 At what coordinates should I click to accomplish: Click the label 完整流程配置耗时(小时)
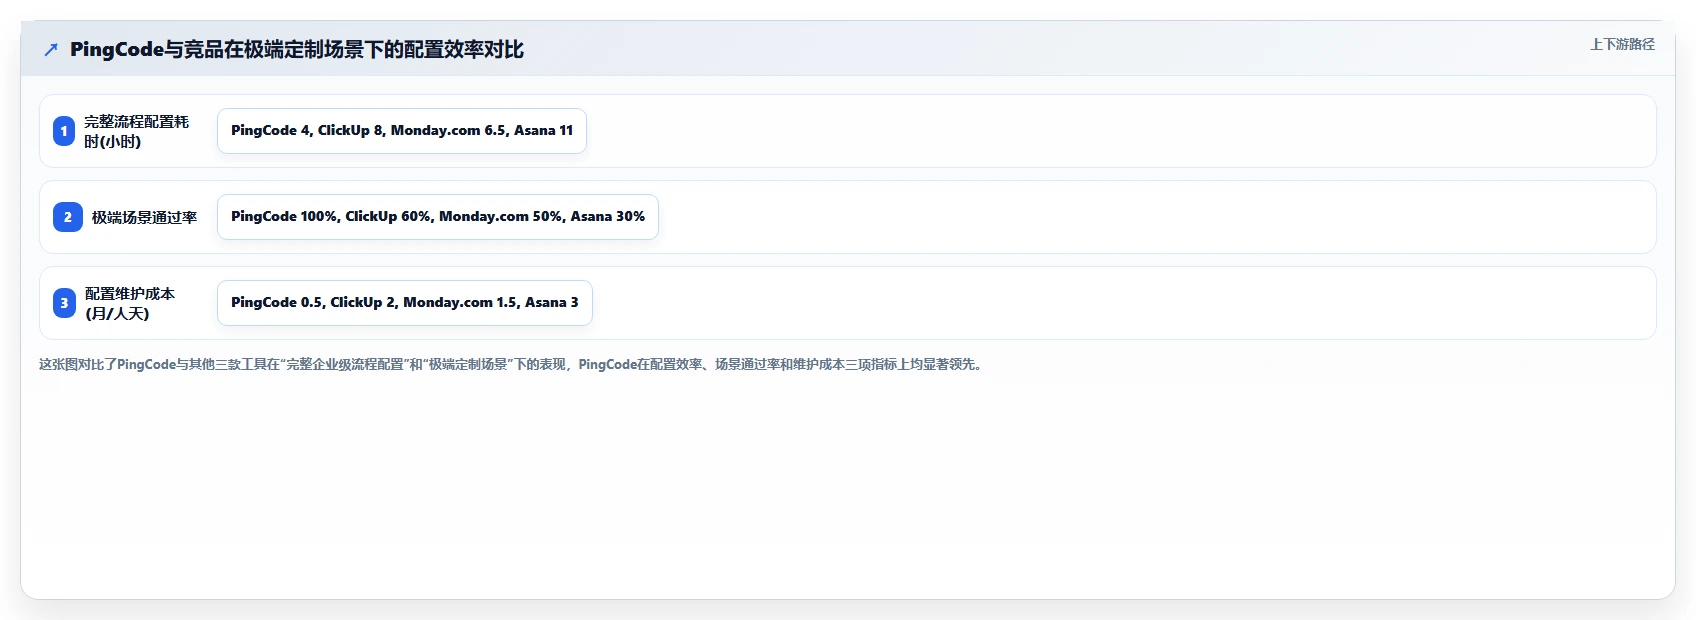pyautogui.click(x=137, y=131)
